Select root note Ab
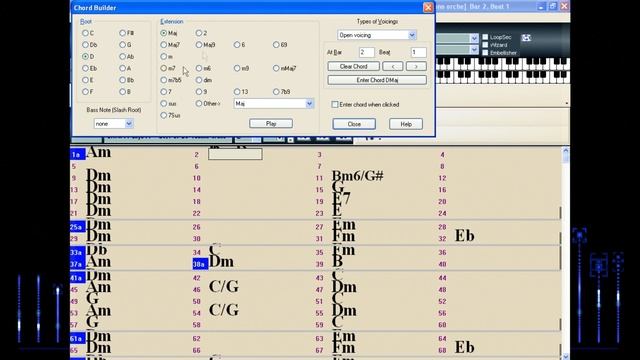The width and height of the screenshot is (640, 360). 122,56
